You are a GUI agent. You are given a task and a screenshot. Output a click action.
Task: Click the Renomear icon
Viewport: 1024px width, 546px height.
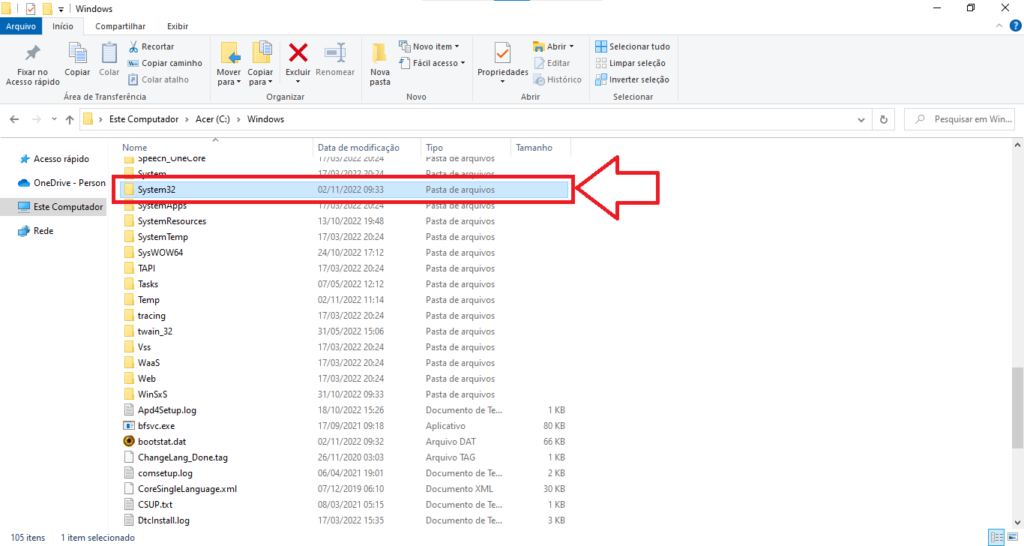335,53
